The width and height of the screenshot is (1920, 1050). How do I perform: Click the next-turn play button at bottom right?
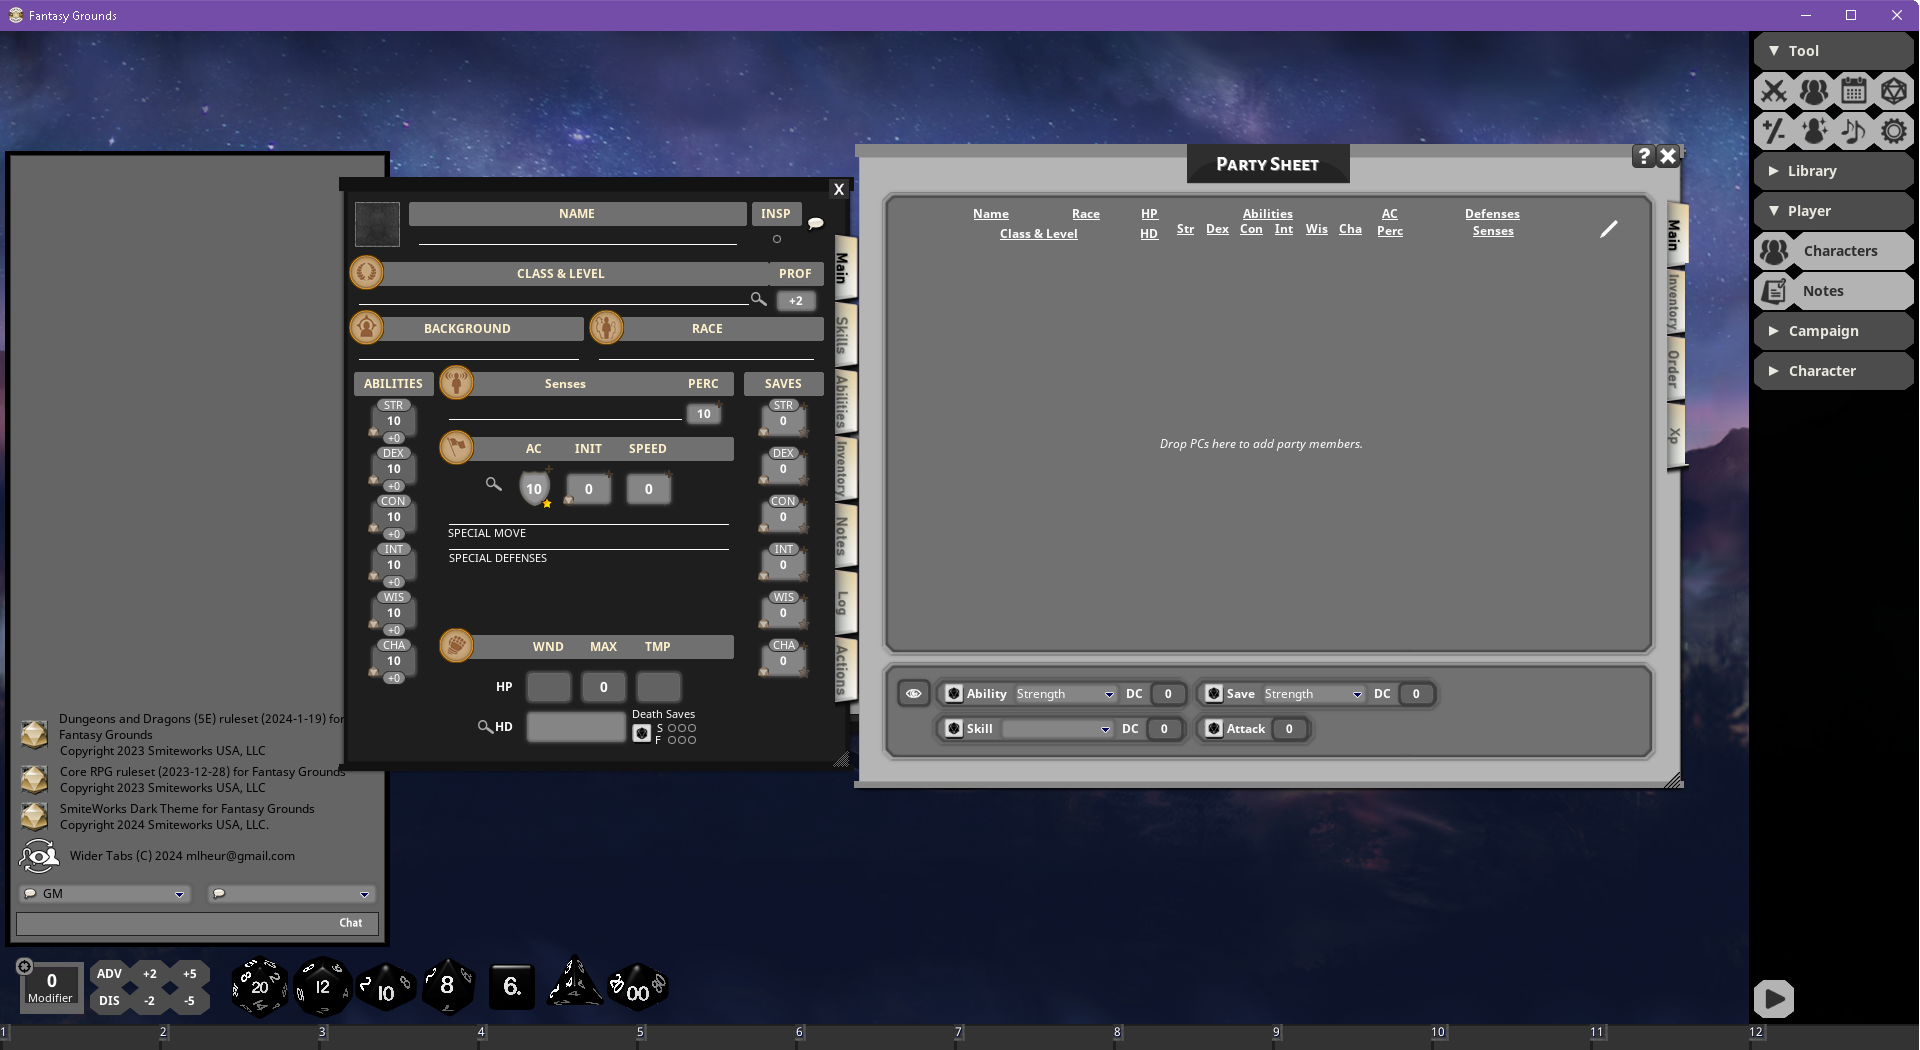click(x=1774, y=998)
